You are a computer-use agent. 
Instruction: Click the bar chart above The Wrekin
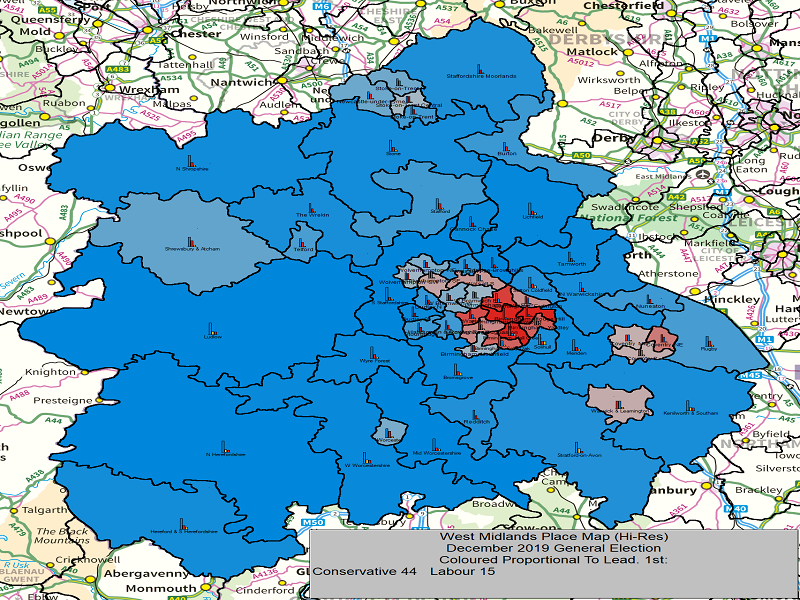click(x=311, y=208)
